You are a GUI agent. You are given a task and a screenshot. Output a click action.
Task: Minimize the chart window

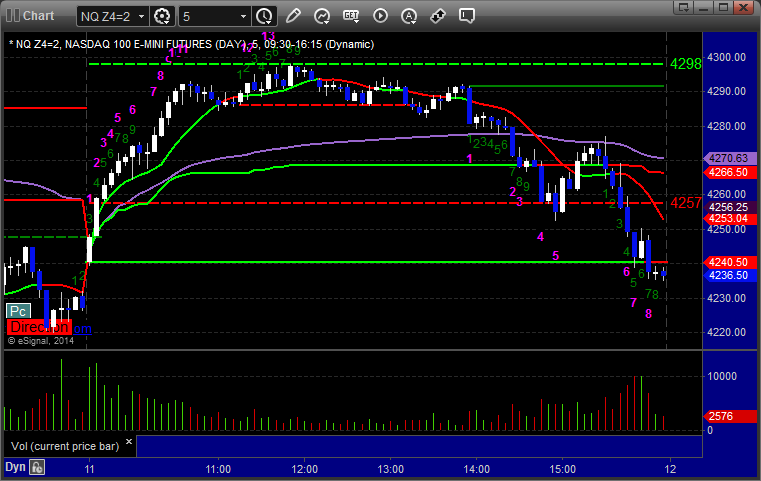click(704, 7)
